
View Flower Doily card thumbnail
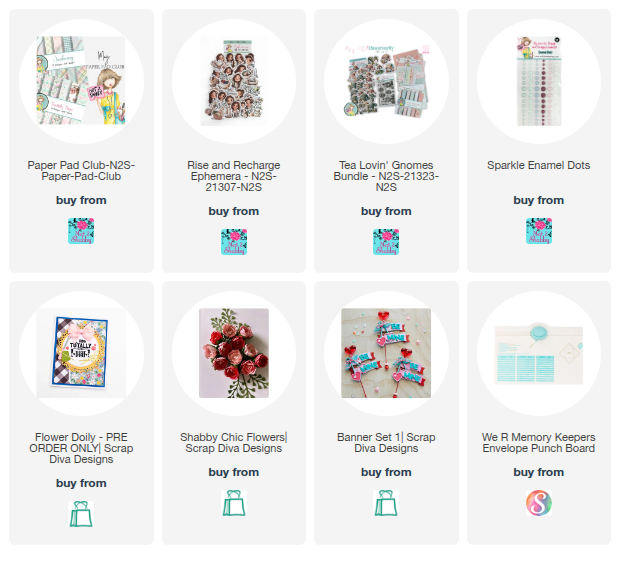tap(81, 353)
